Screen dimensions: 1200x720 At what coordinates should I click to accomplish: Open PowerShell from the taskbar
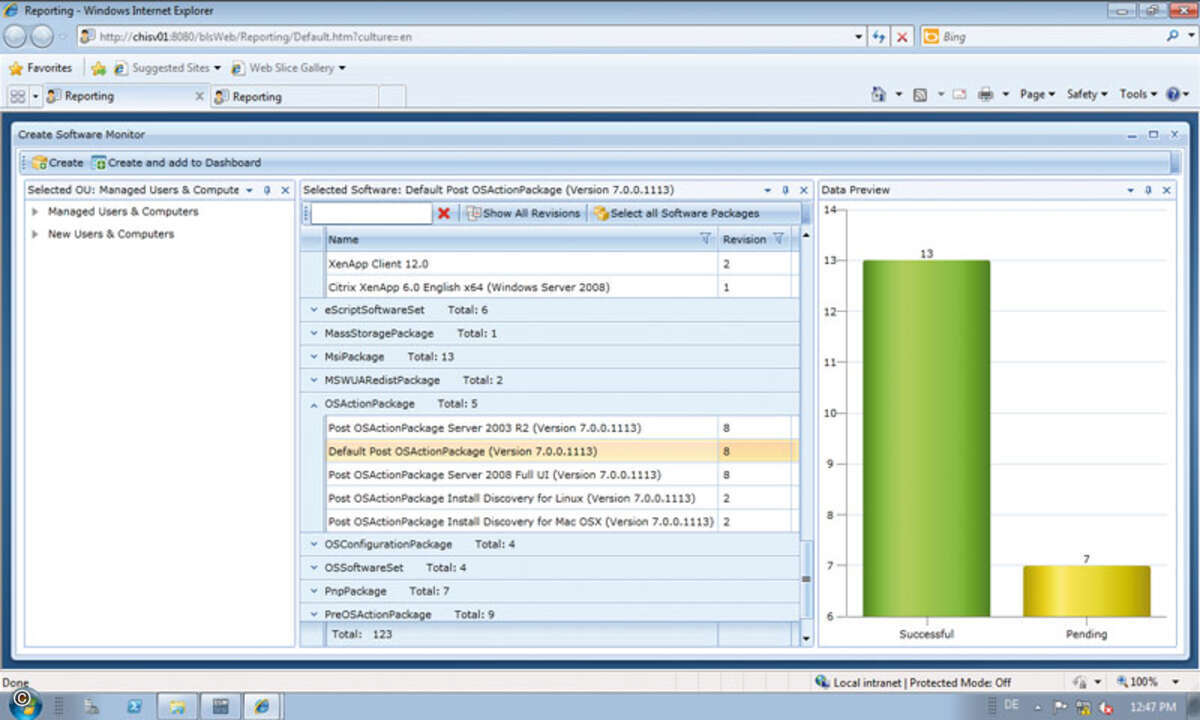[x=134, y=706]
